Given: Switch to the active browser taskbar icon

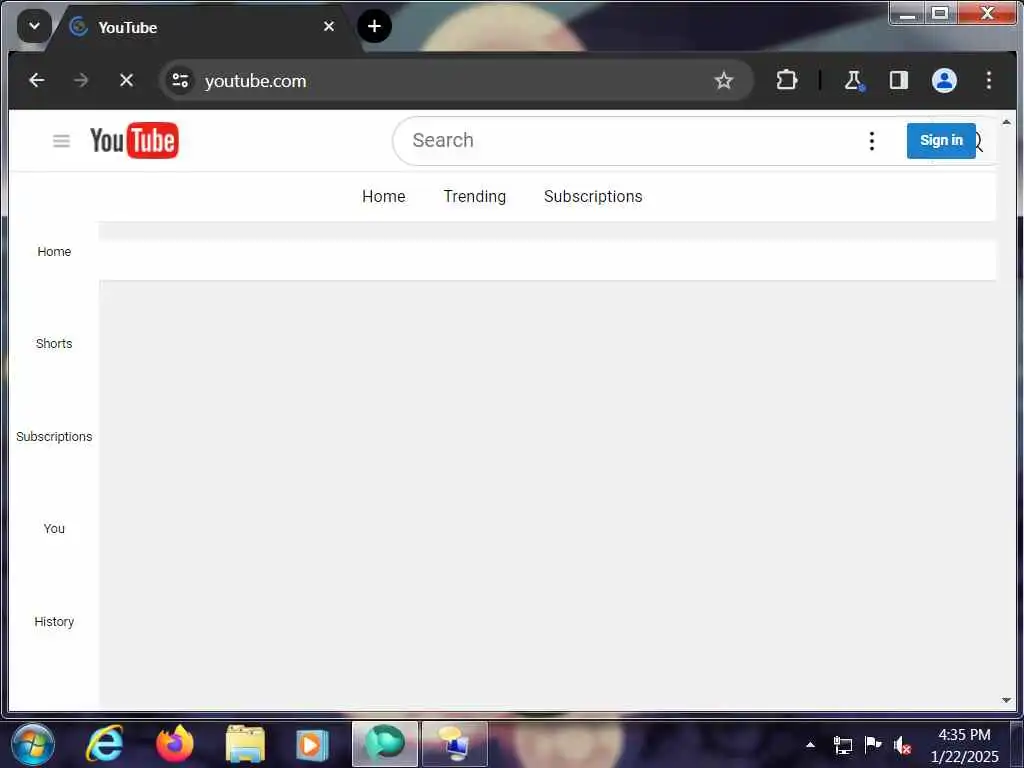Looking at the screenshot, I should tap(385, 744).
